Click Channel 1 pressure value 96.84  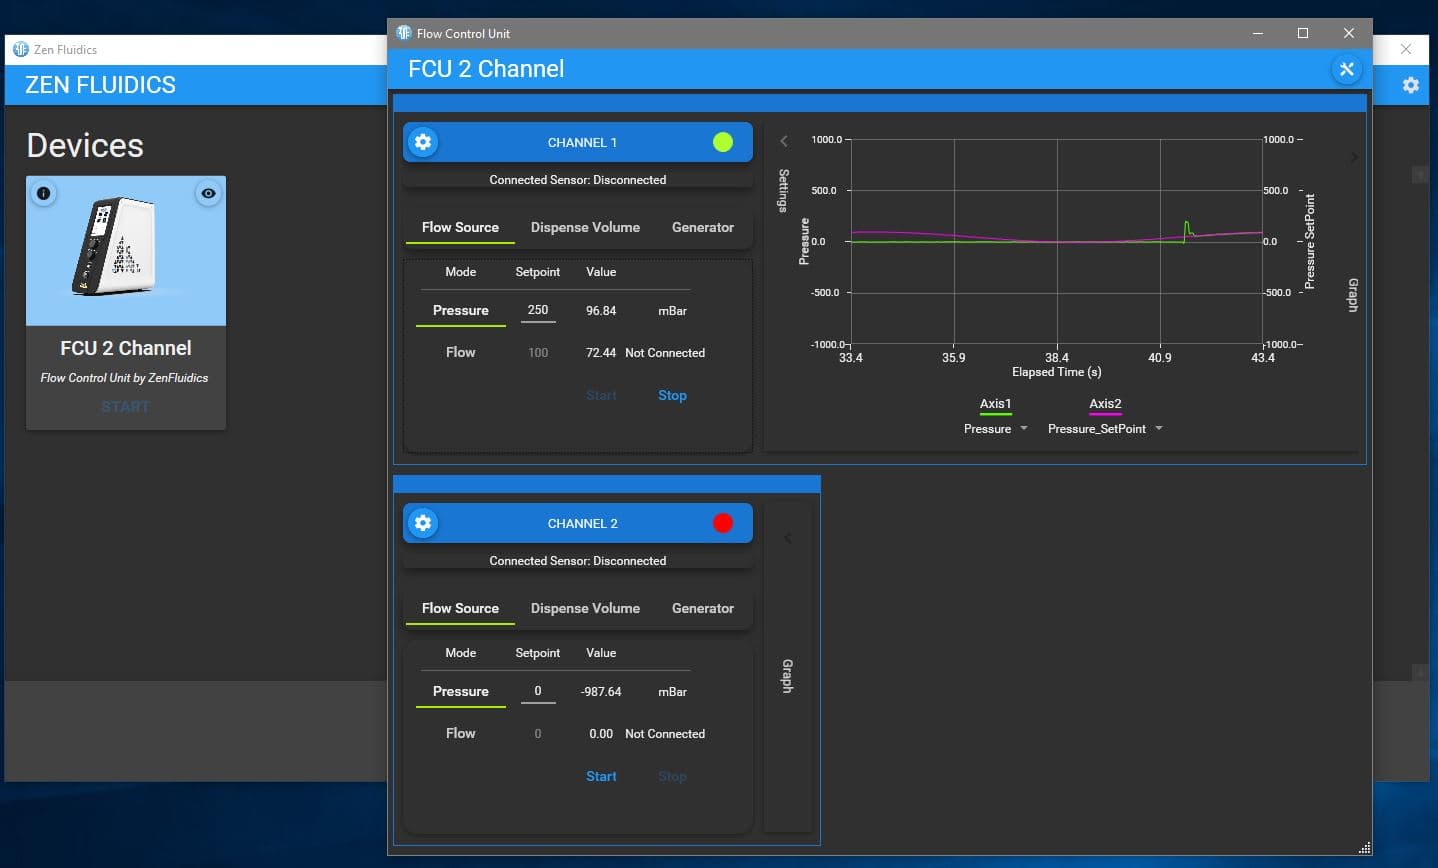(x=601, y=311)
